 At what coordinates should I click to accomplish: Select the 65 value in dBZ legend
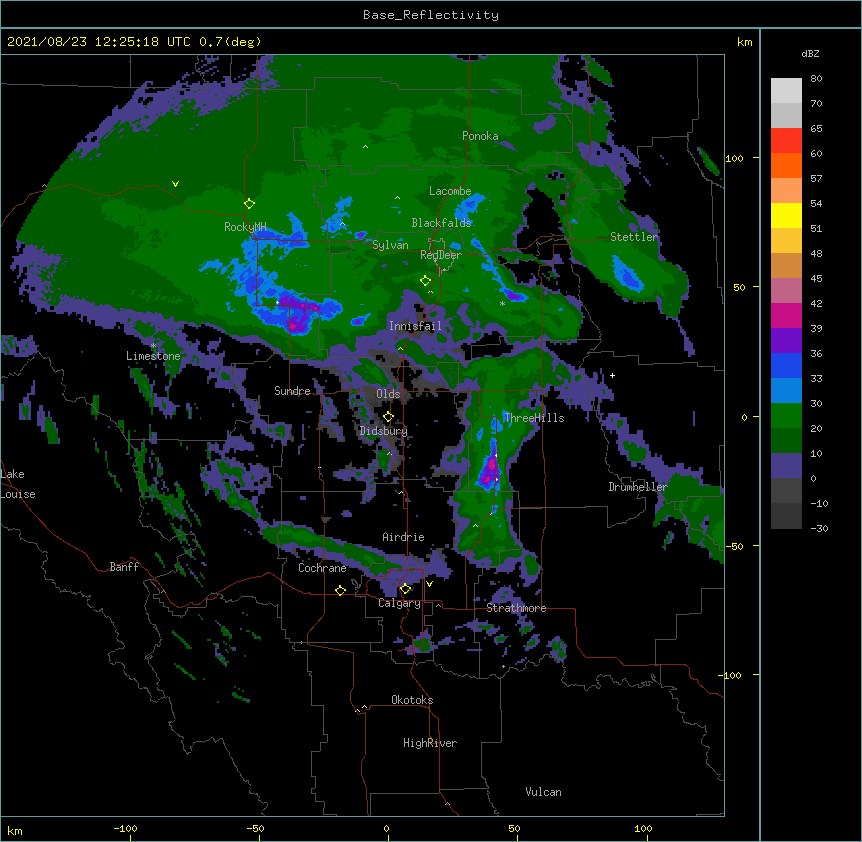click(816, 129)
